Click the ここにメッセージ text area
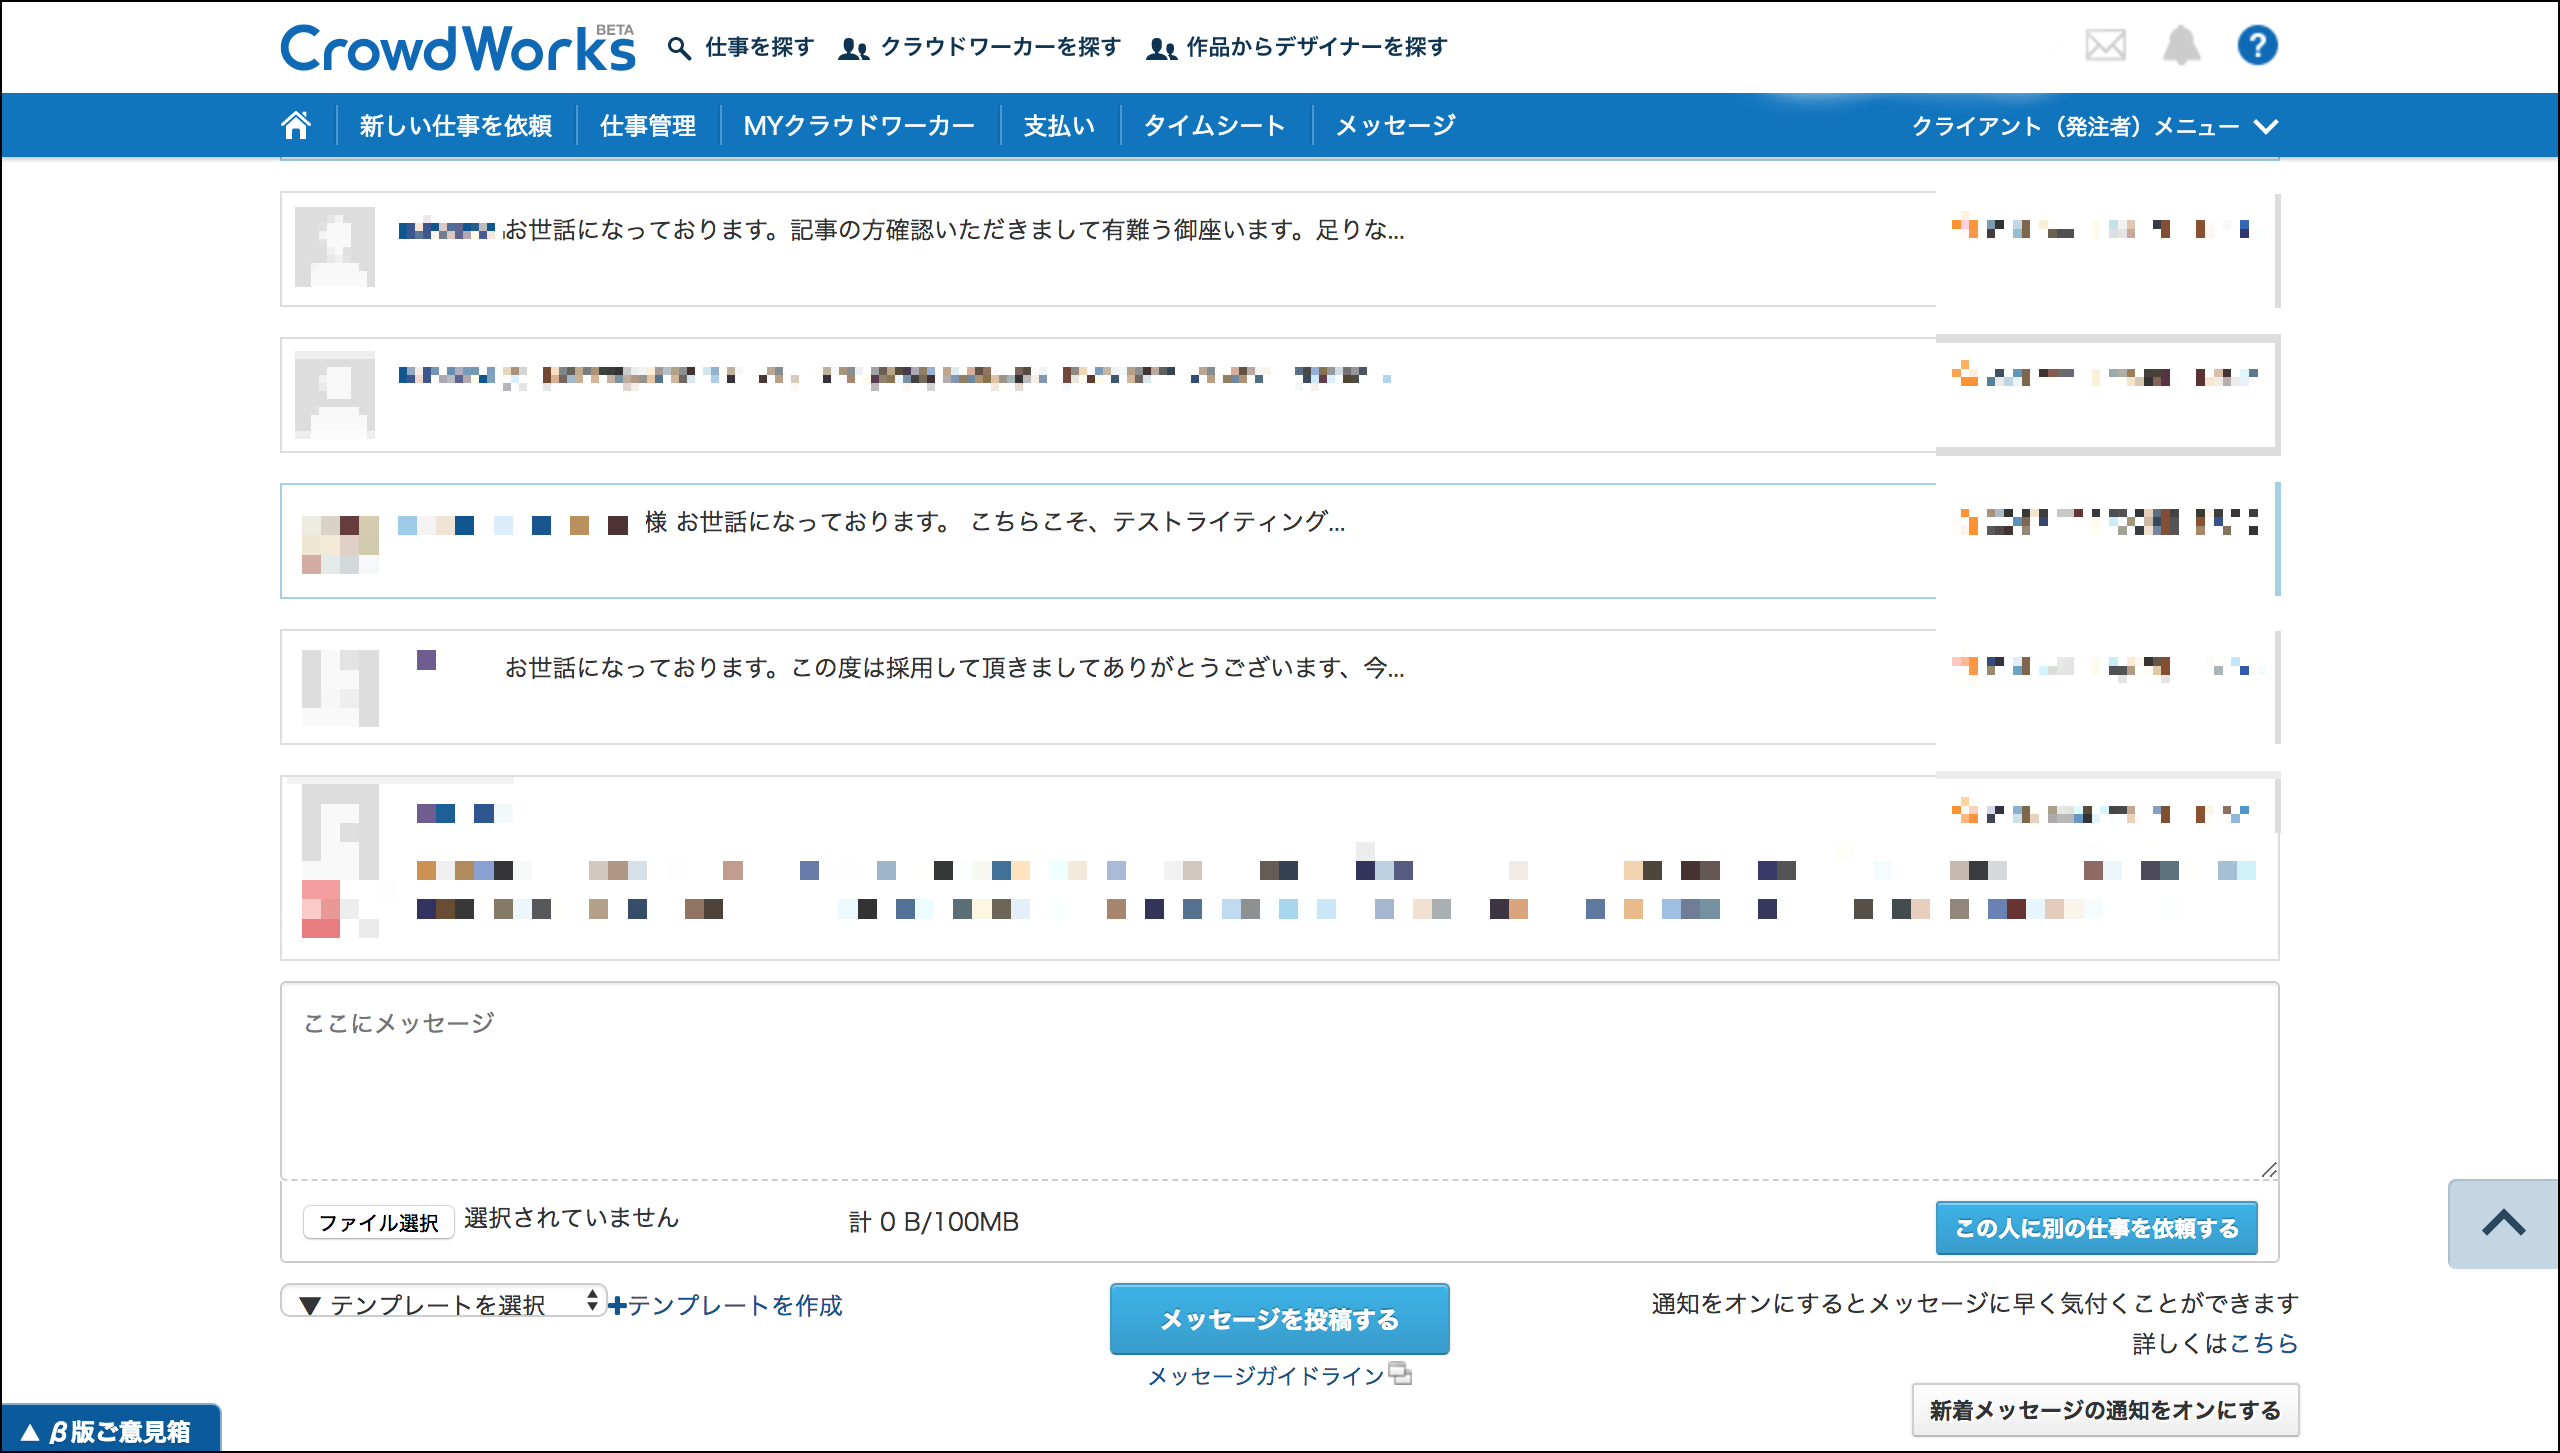The width and height of the screenshot is (2560, 1453). (1279, 1081)
